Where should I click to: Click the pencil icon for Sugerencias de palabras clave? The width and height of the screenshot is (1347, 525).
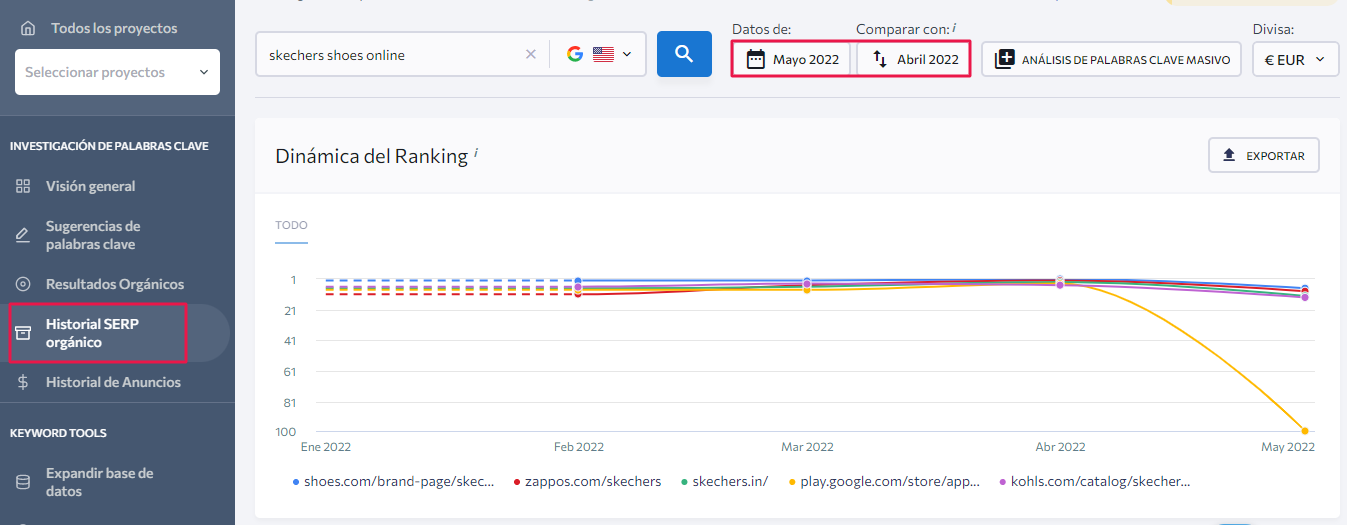[x=23, y=235]
